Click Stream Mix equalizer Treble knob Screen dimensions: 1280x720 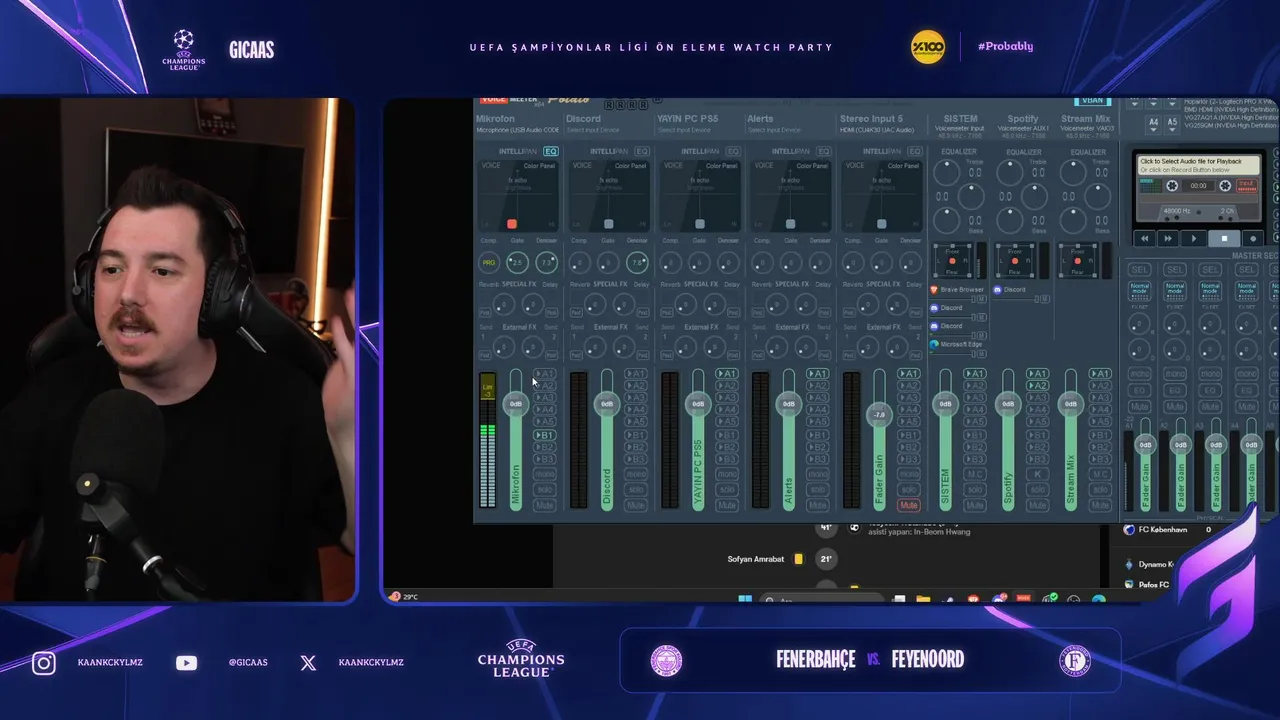coord(1073,172)
